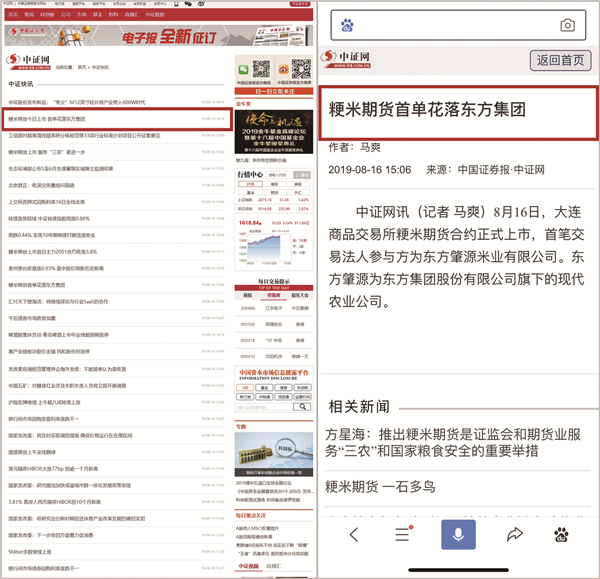Switch to the 新股 tab in 每日交易提示
This screenshot has height=579, width=600.
pyautogui.click(x=248, y=295)
